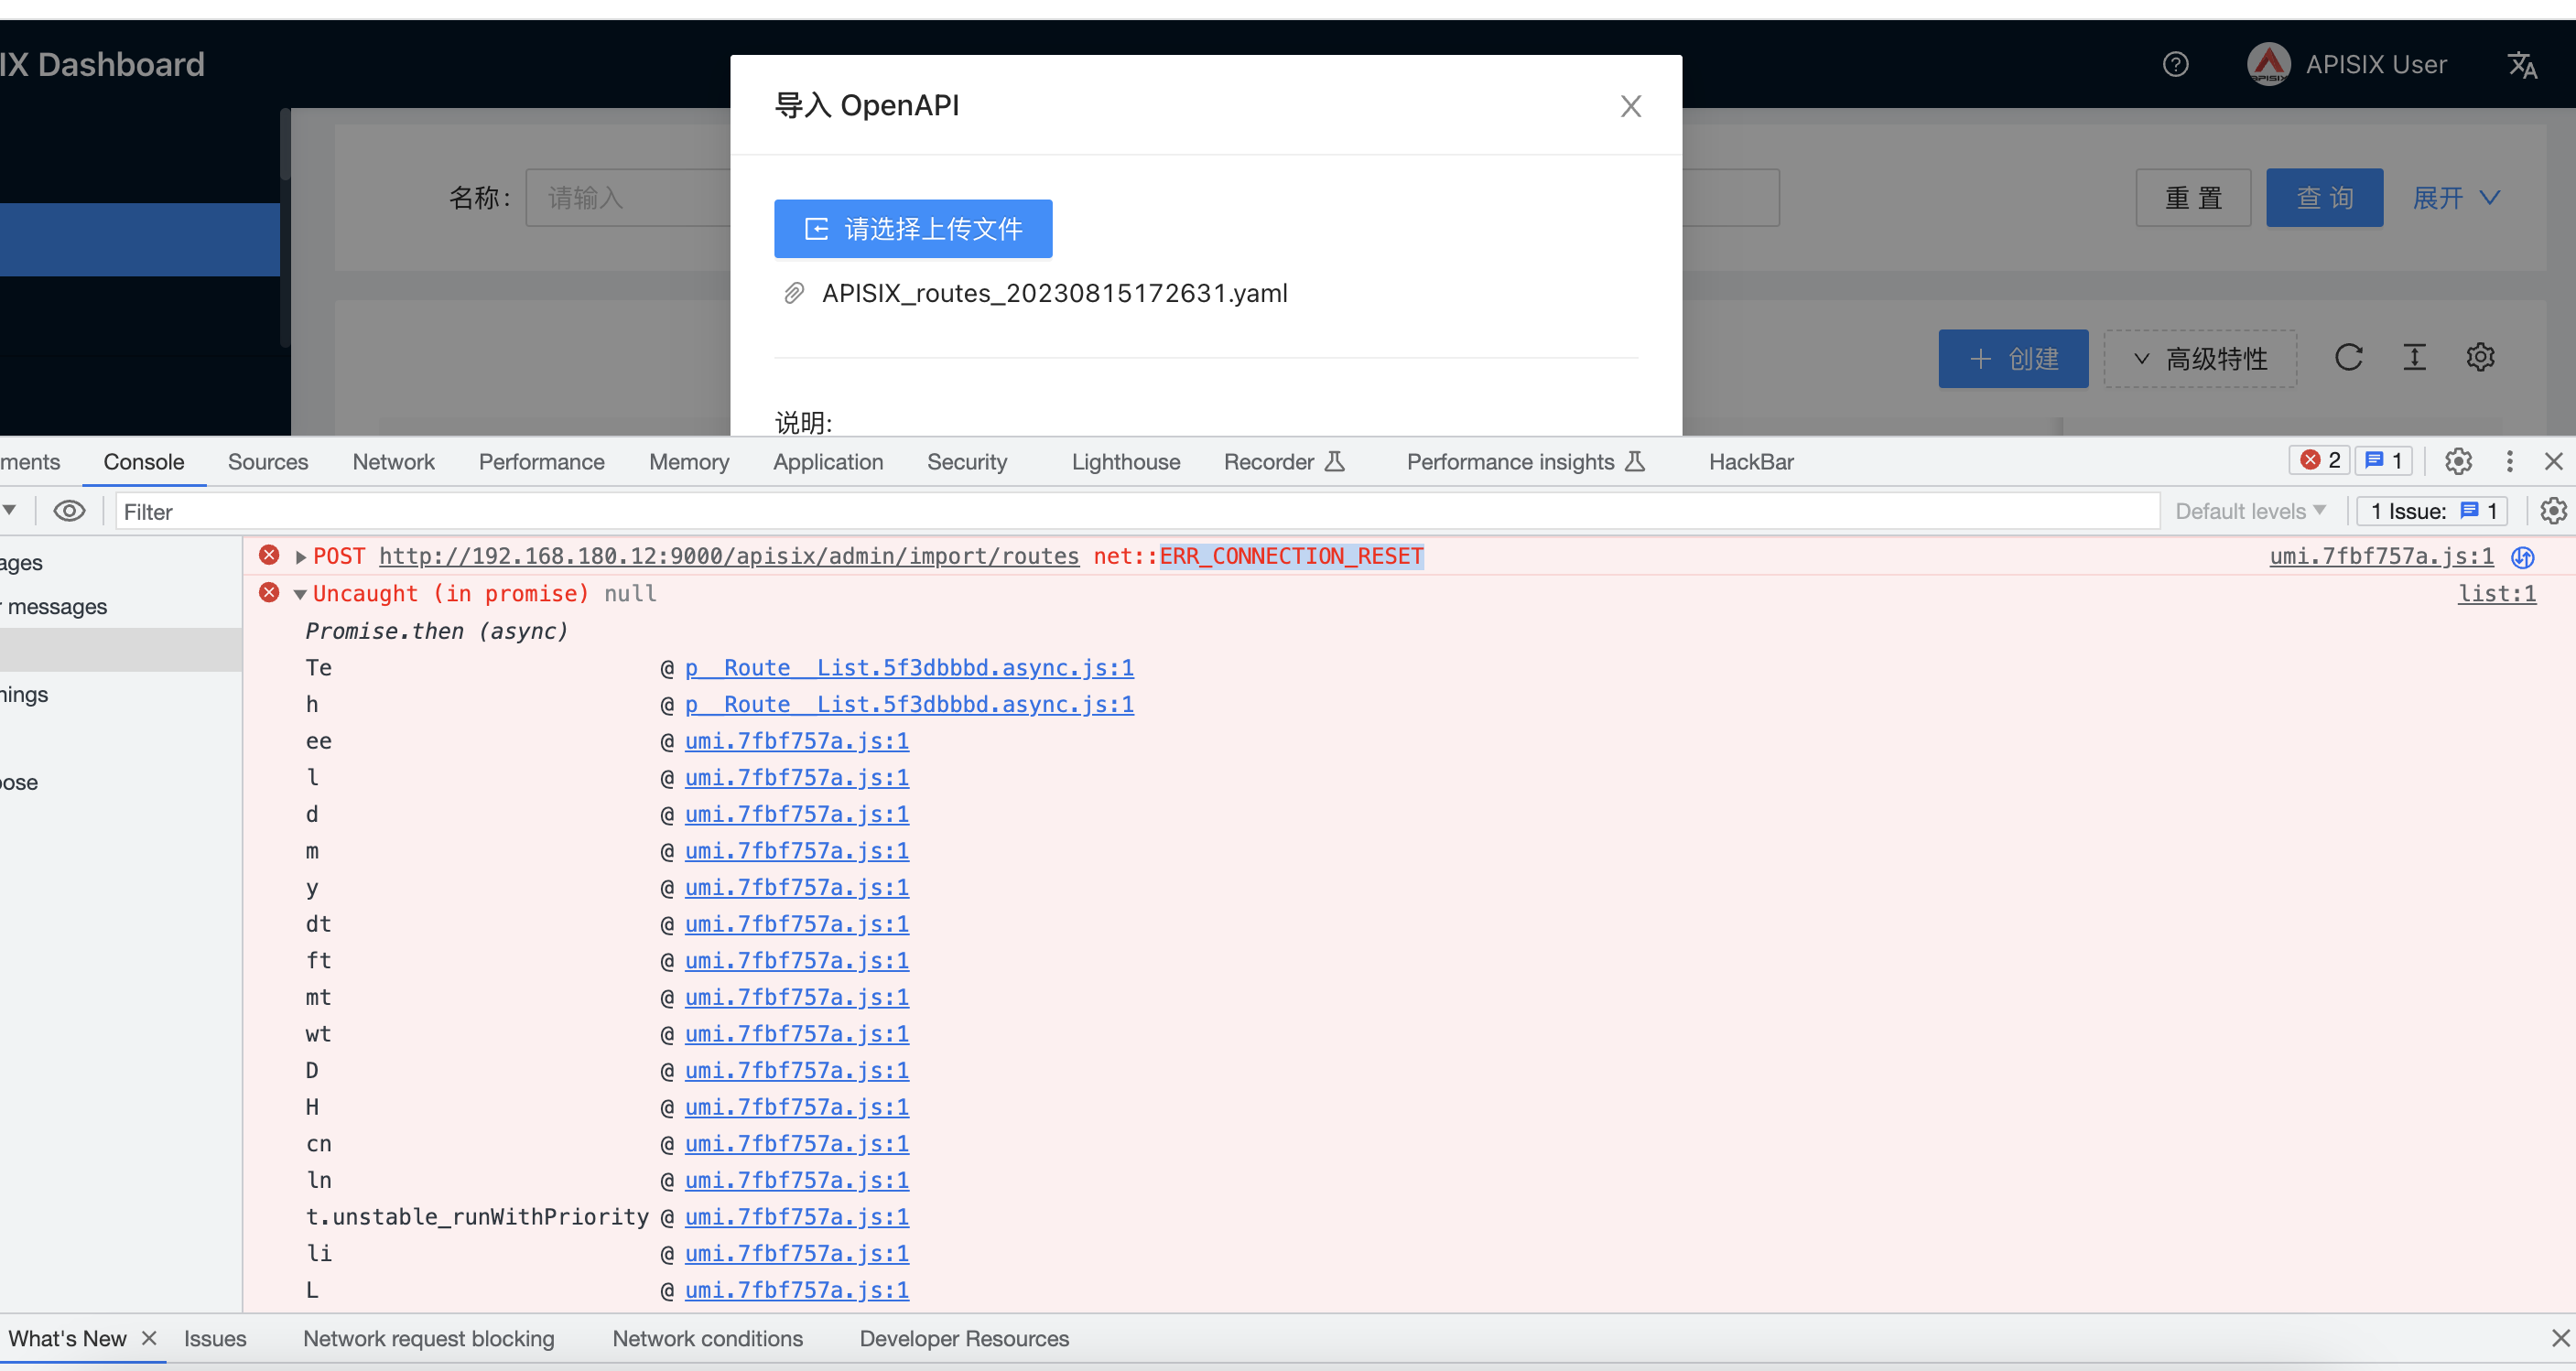Click the paperclip icon next to the yaml file

click(795, 293)
